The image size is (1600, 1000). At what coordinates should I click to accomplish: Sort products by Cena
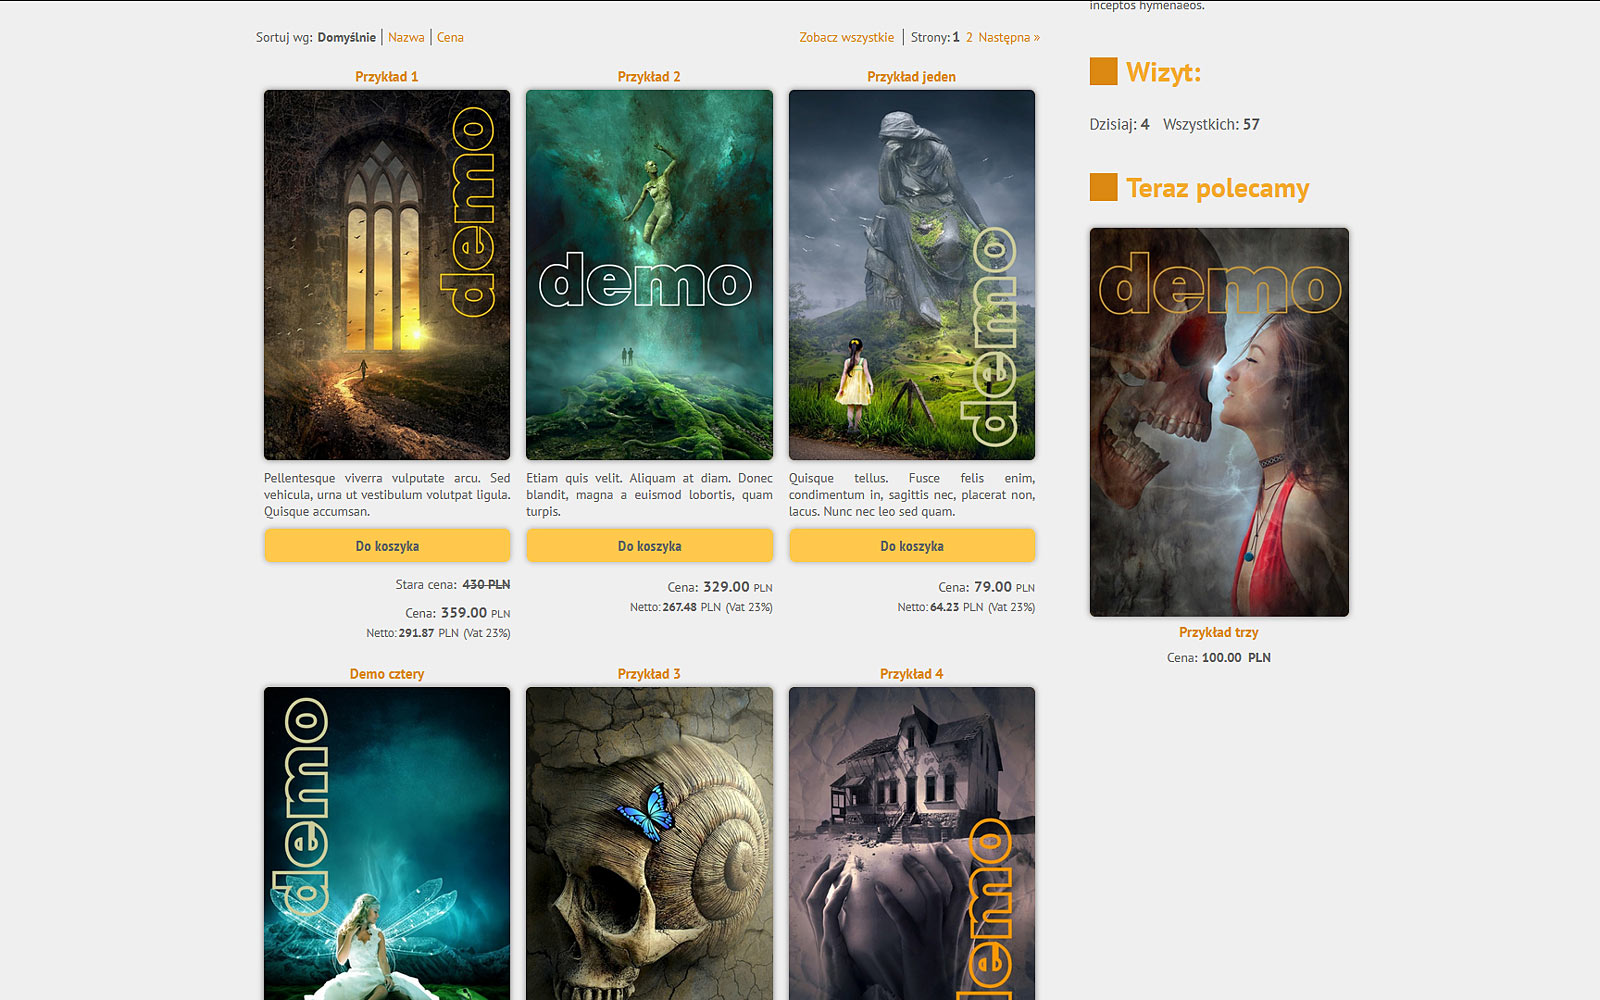click(x=450, y=37)
